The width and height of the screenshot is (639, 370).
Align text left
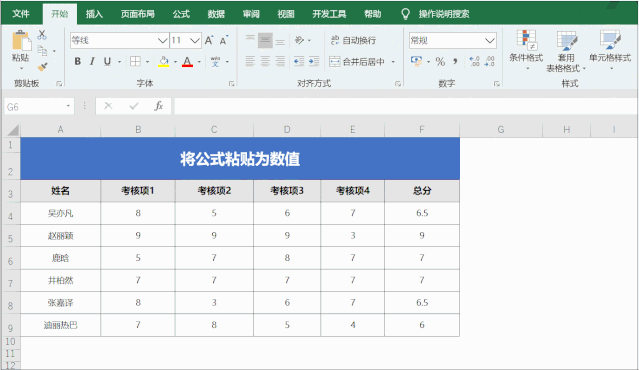tap(250, 62)
